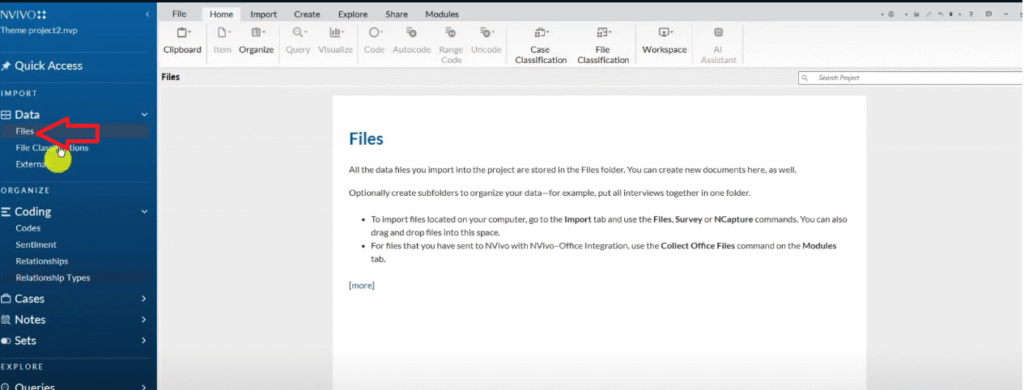The width and height of the screenshot is (1024, 390).
Task: Collapse the Coding section chevron
Action: point(144,212)
